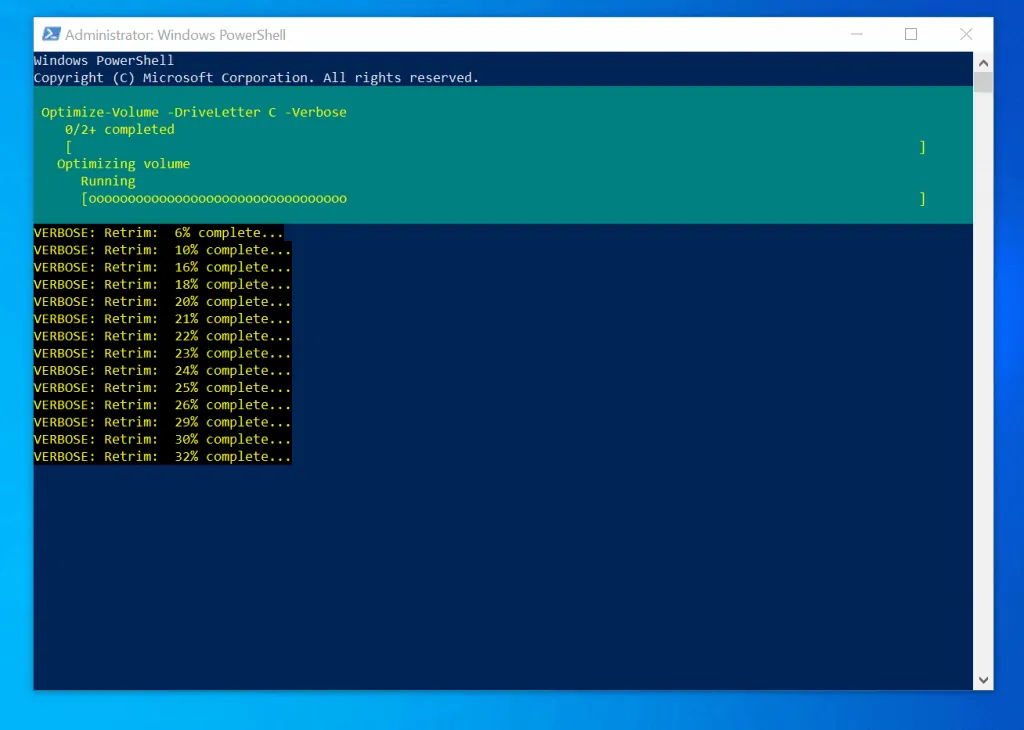Click the Optimizing volume status line

tap(123, 163)
